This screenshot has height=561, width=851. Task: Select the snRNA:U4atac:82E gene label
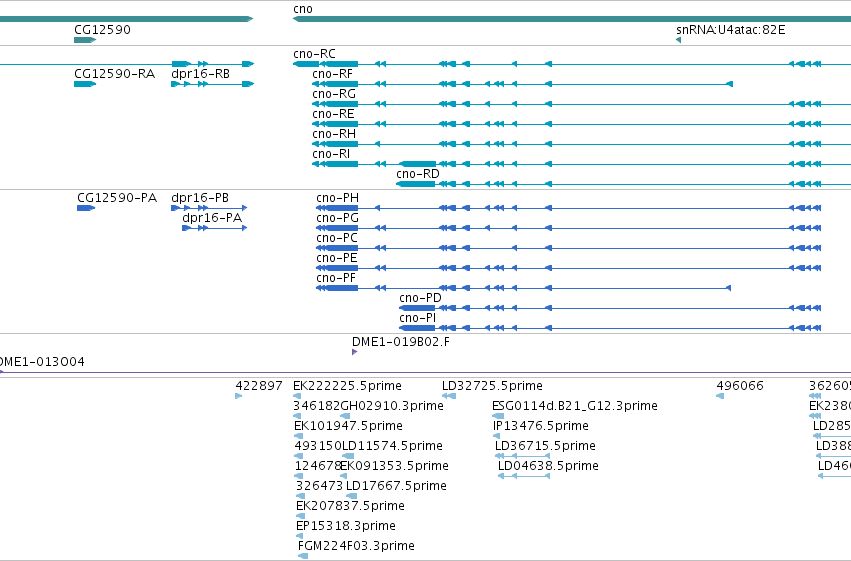(x=731, y=30)
